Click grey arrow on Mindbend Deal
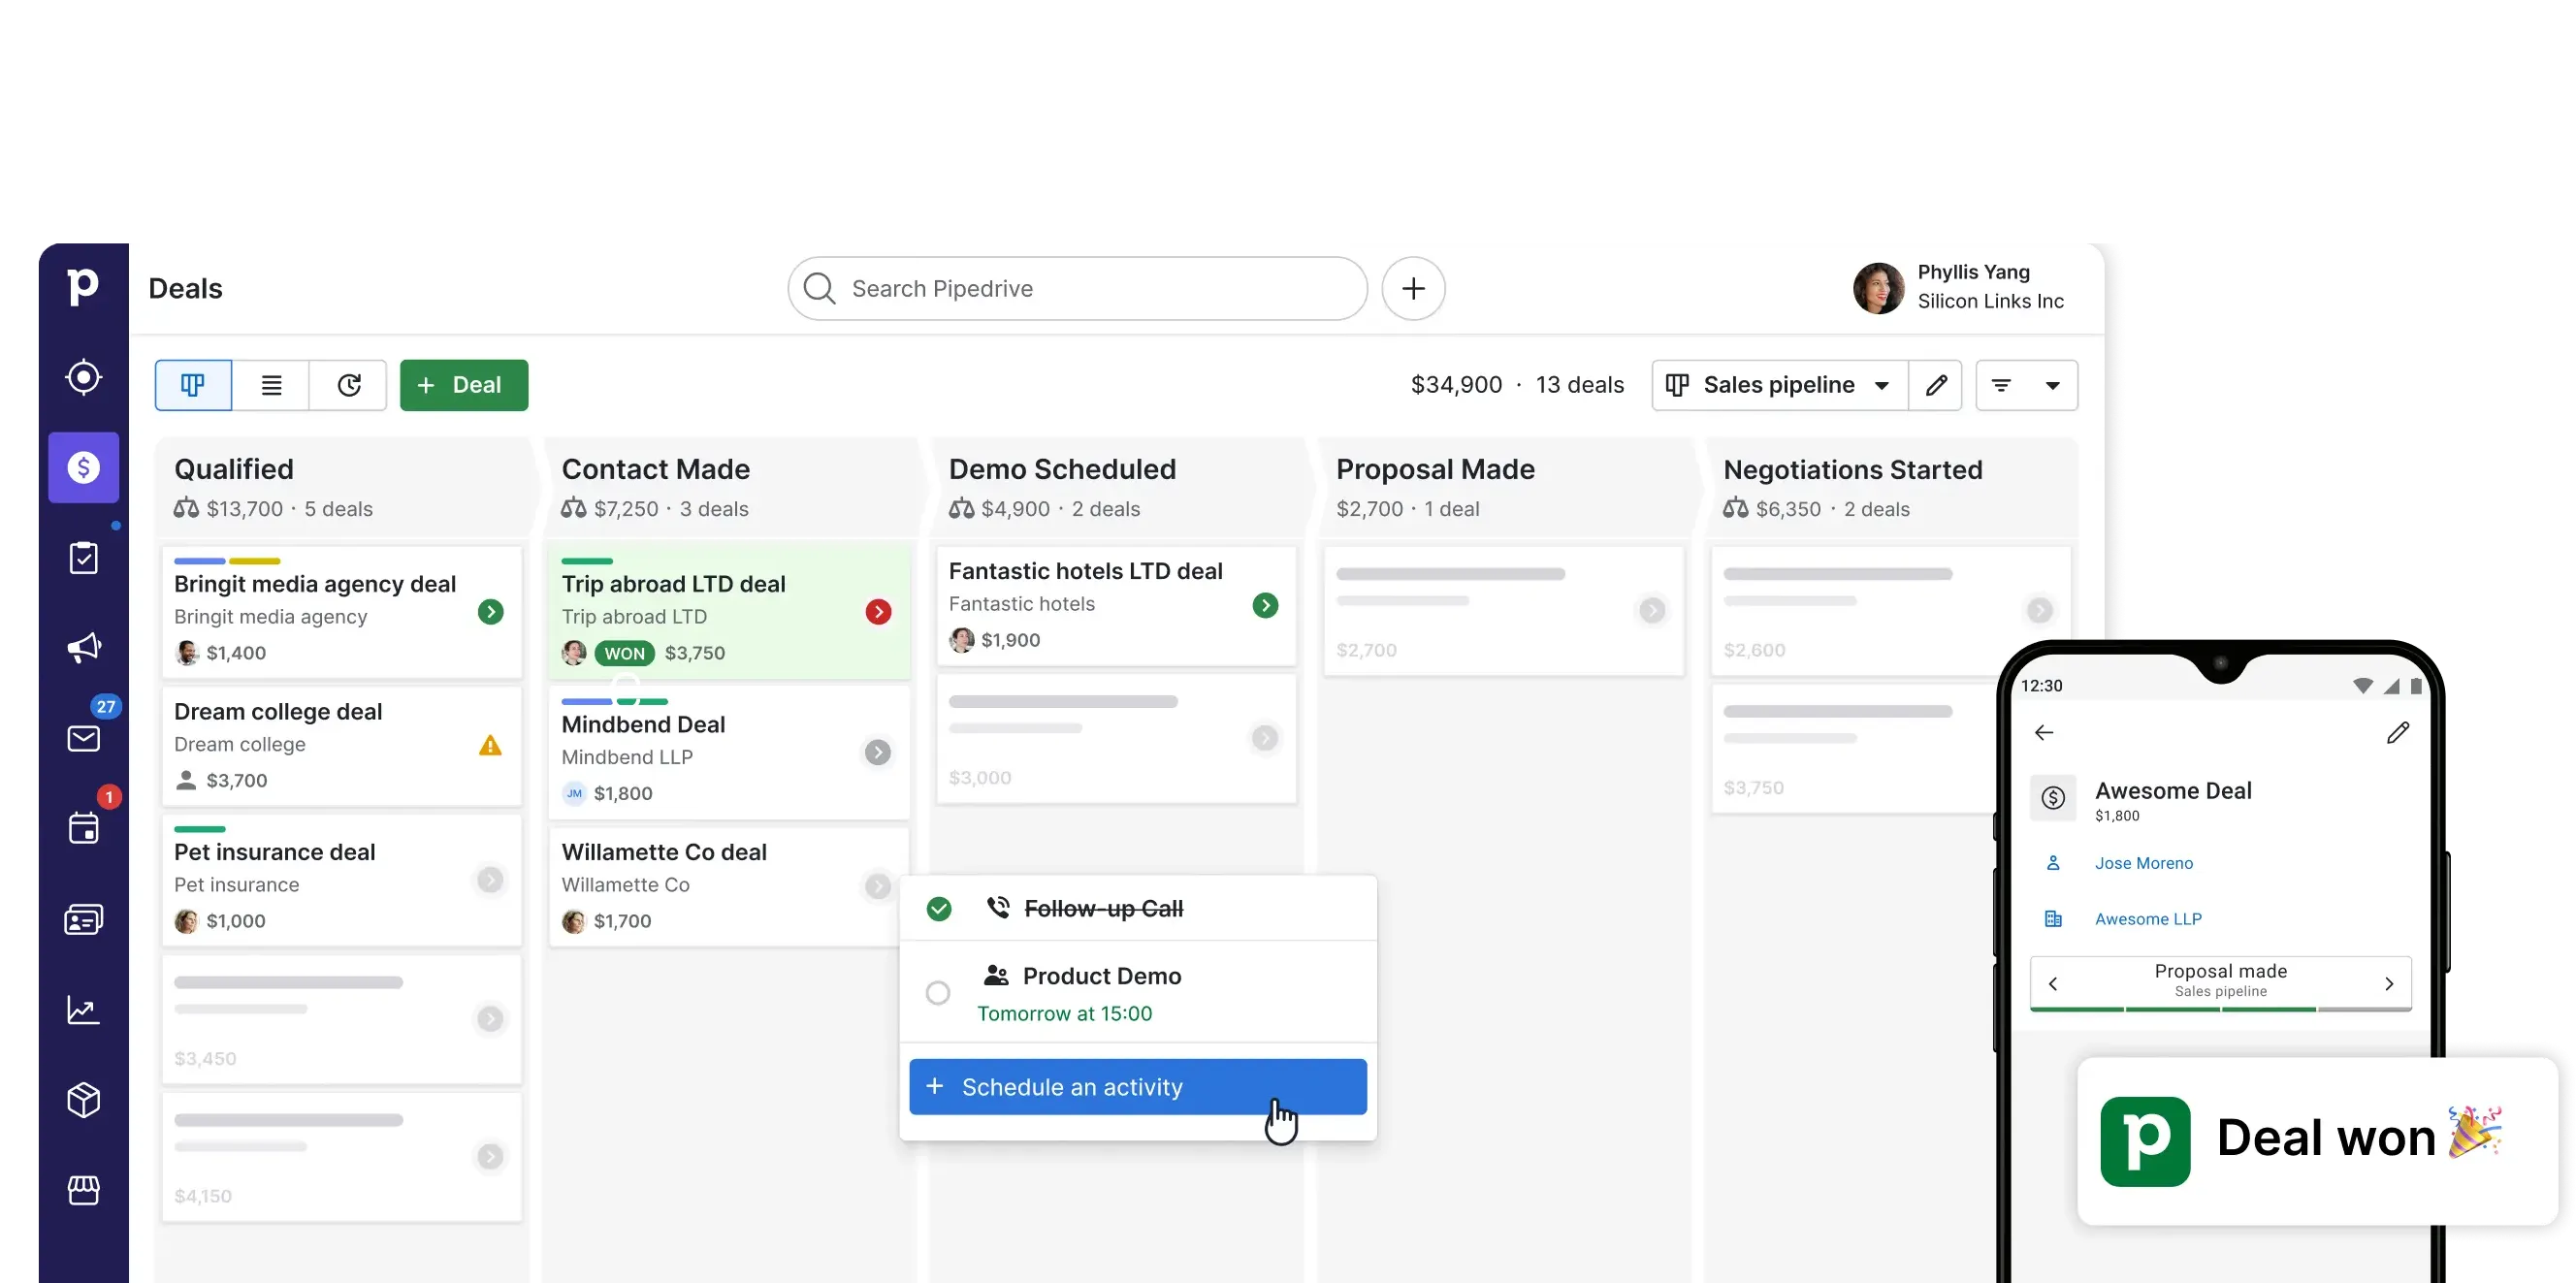This screenshot has height=1283, width=2576. pyautogui.click(x=878, y=752)
